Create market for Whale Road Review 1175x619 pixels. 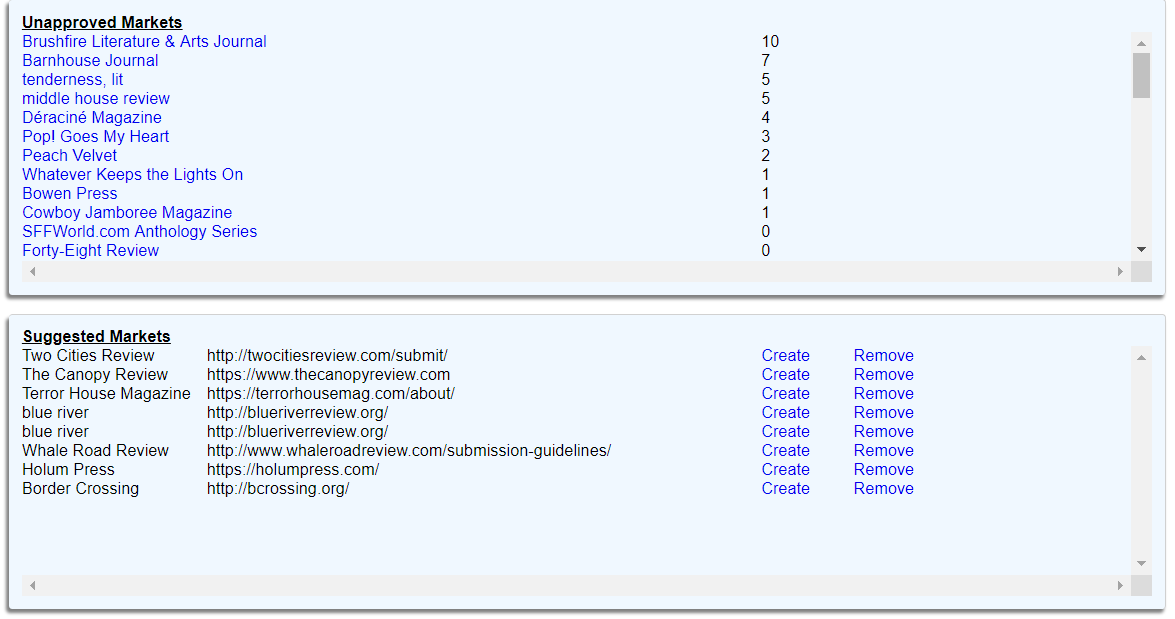click(x=785, y=450)
